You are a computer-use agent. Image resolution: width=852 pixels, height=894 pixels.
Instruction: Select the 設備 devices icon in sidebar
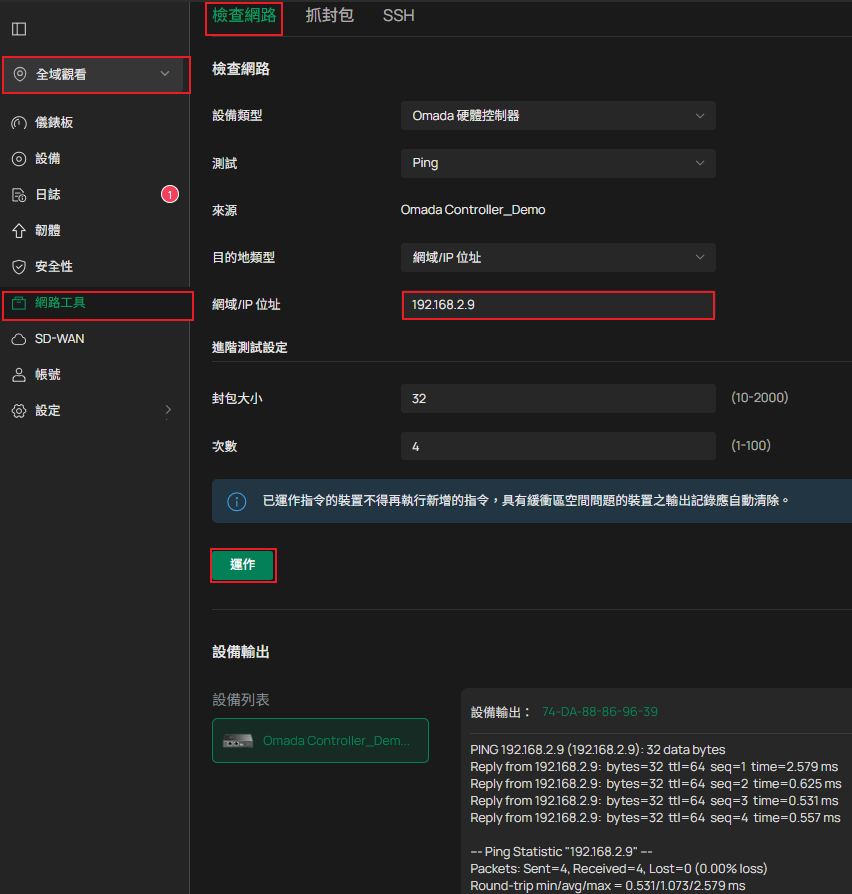pos(19,159)
